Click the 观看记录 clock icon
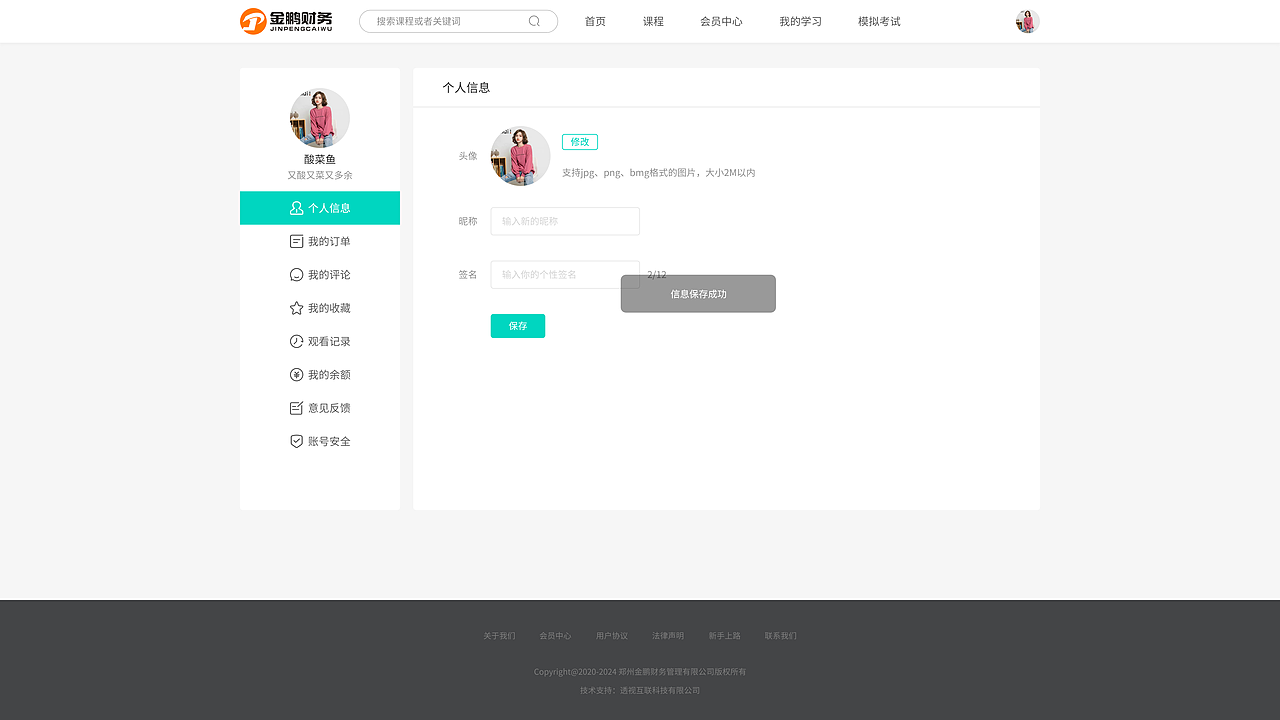Image resolution: width=1280 pixels, height=720 pixels. [296, 341]
